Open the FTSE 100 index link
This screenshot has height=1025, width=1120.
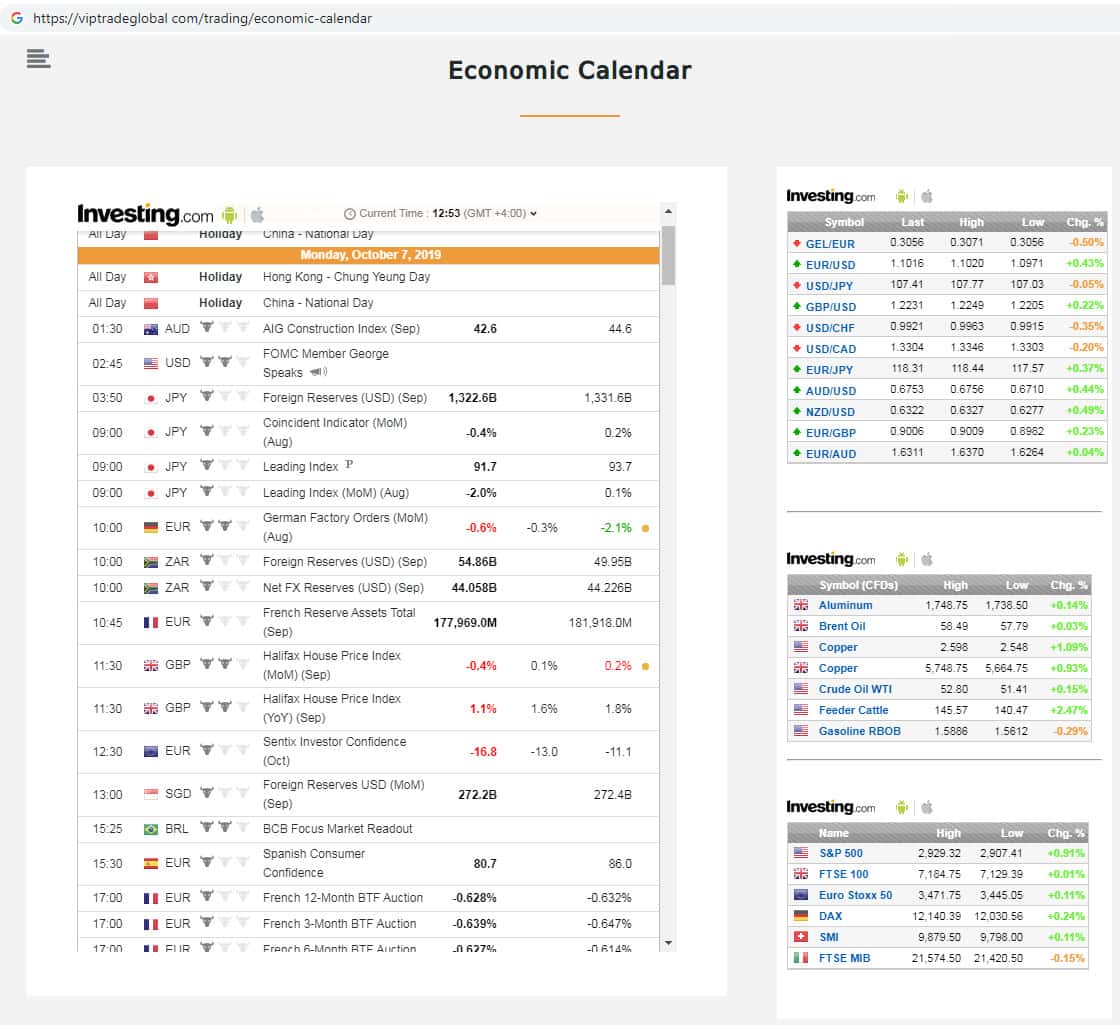pyautogui.click(x=844, y=874)
